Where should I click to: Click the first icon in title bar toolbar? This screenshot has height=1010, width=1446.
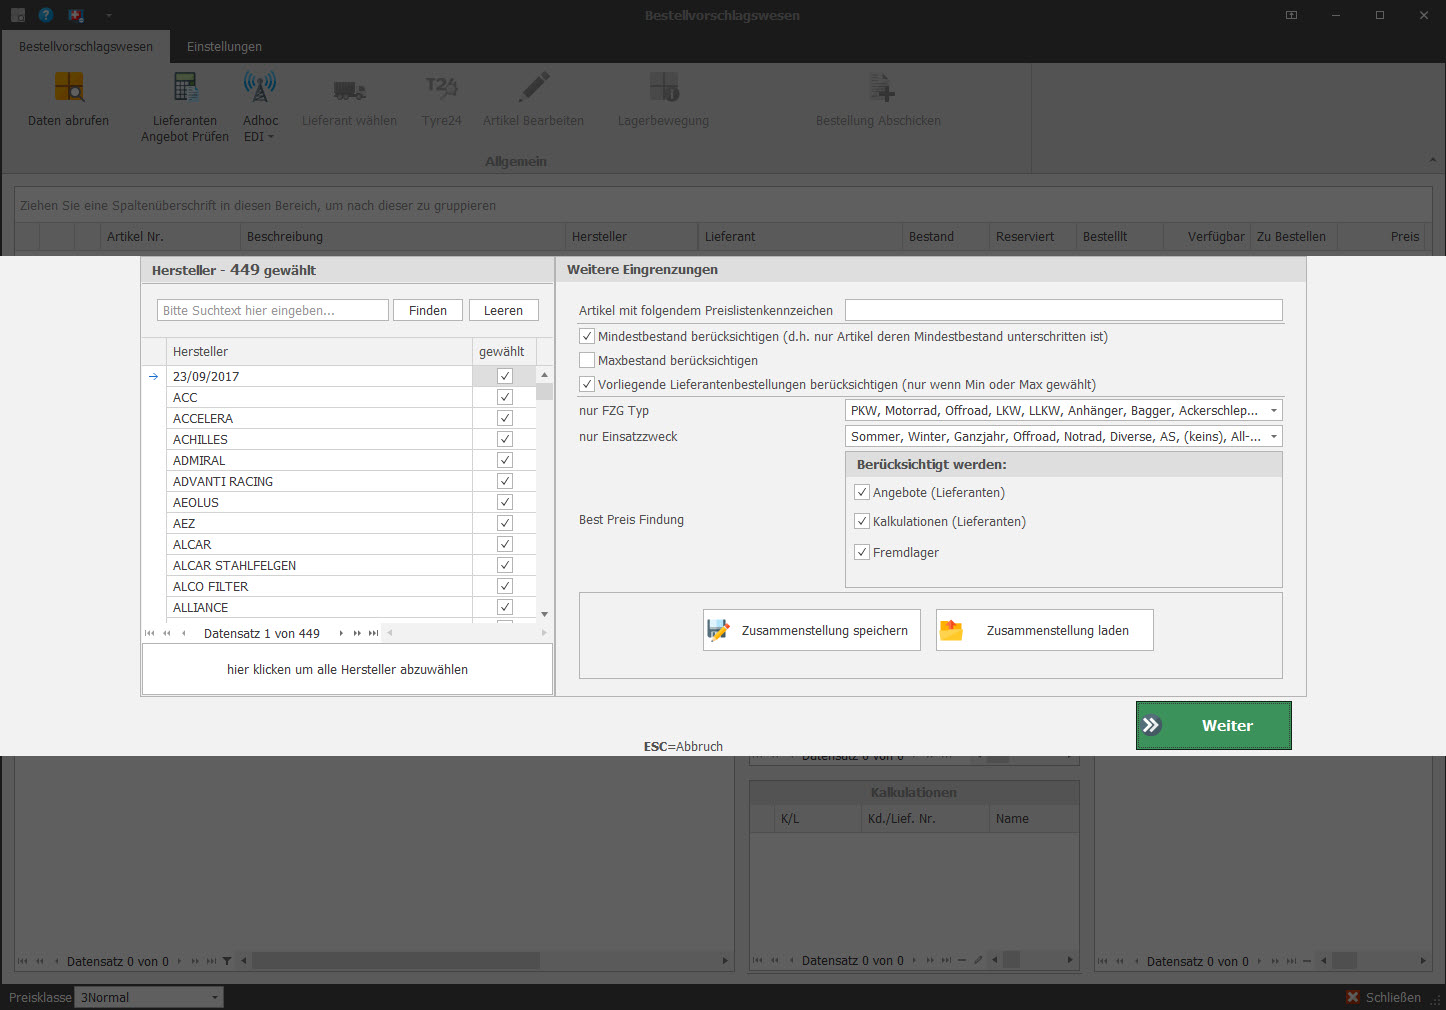pyautogui.click(x=18, y=15)
